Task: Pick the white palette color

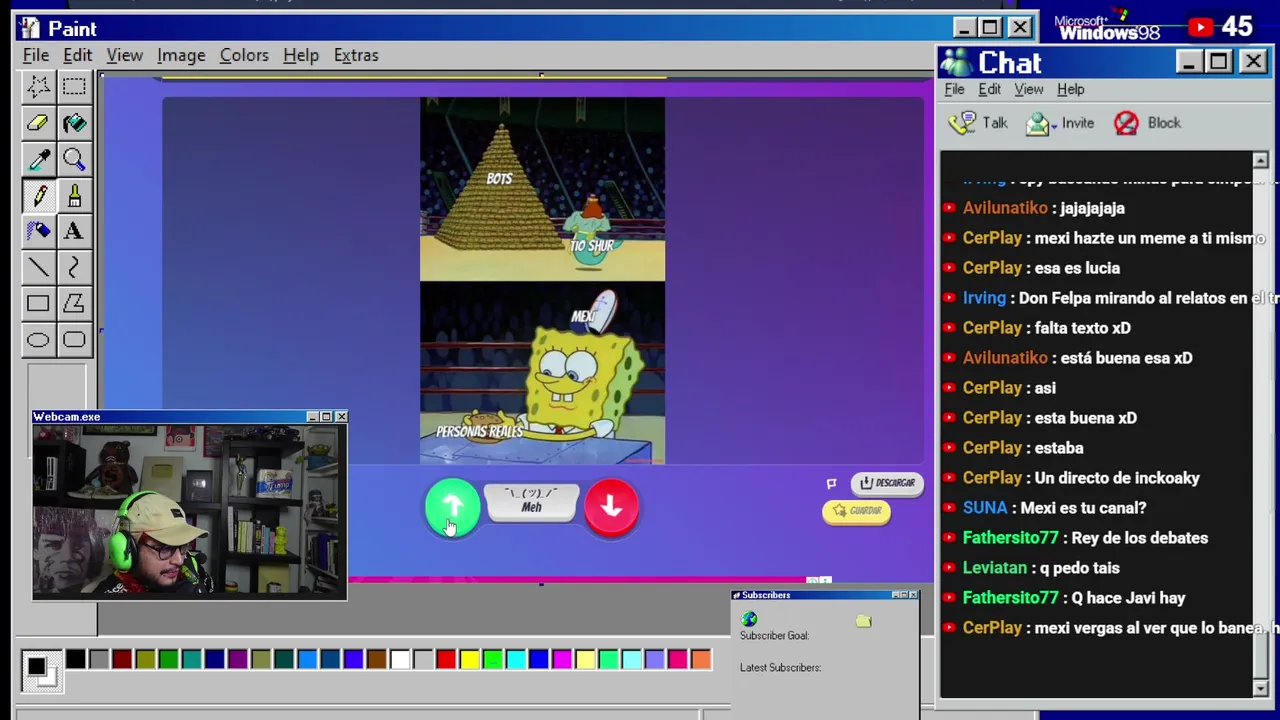Action: tap(400, 659)
